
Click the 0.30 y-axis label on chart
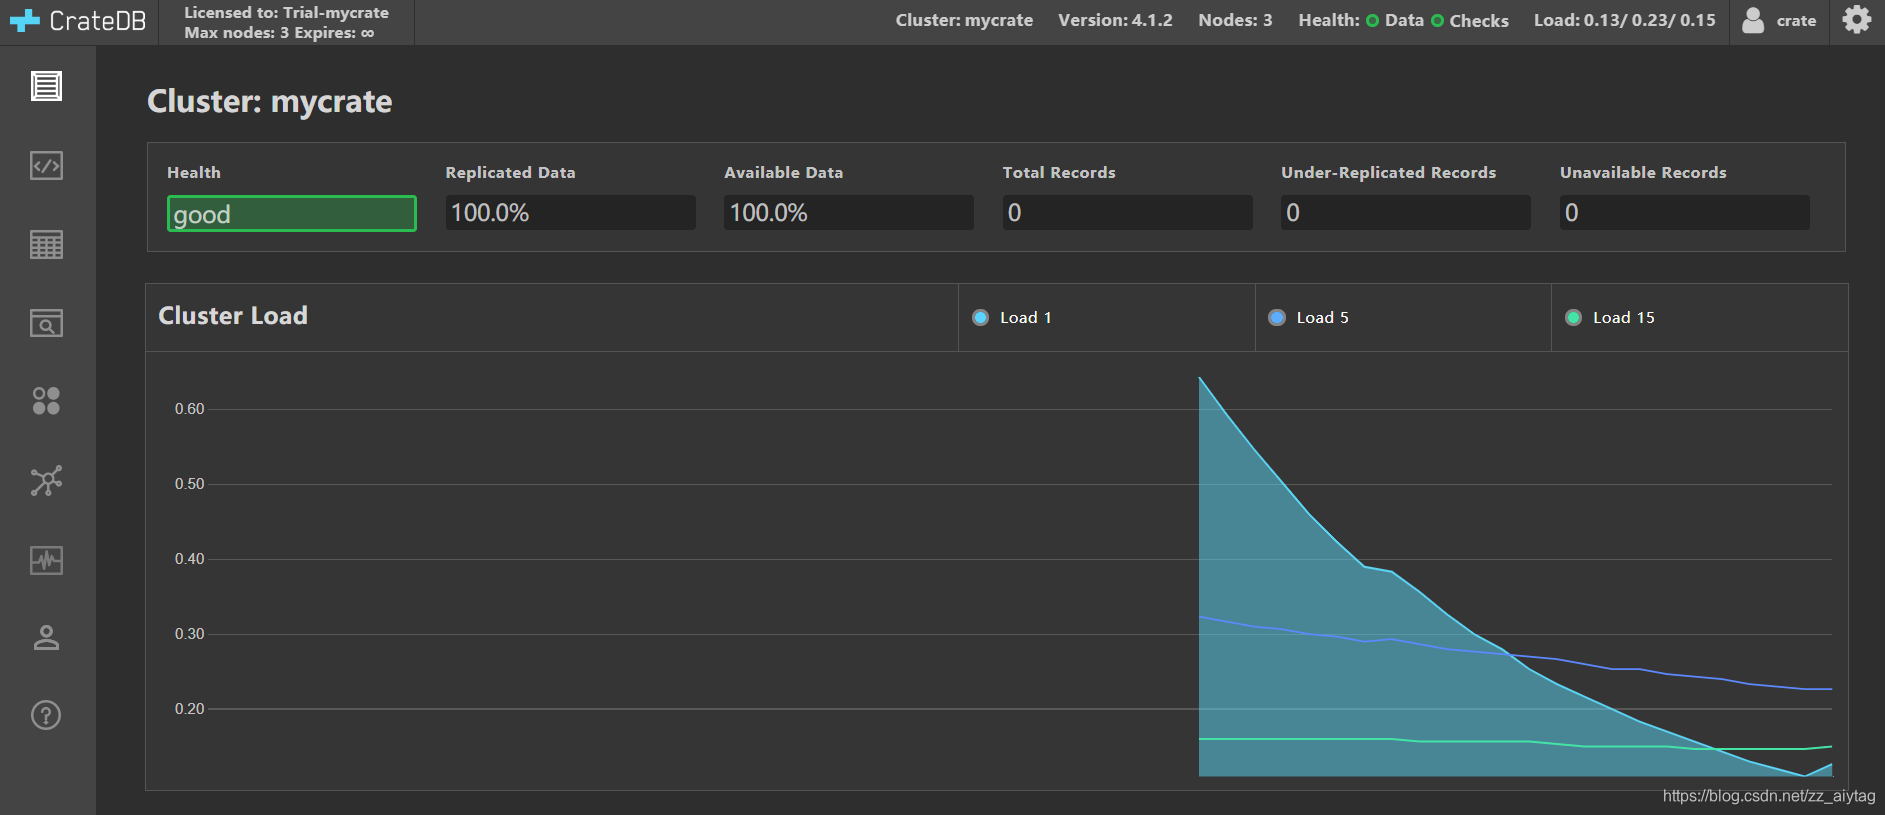[189, 634]
